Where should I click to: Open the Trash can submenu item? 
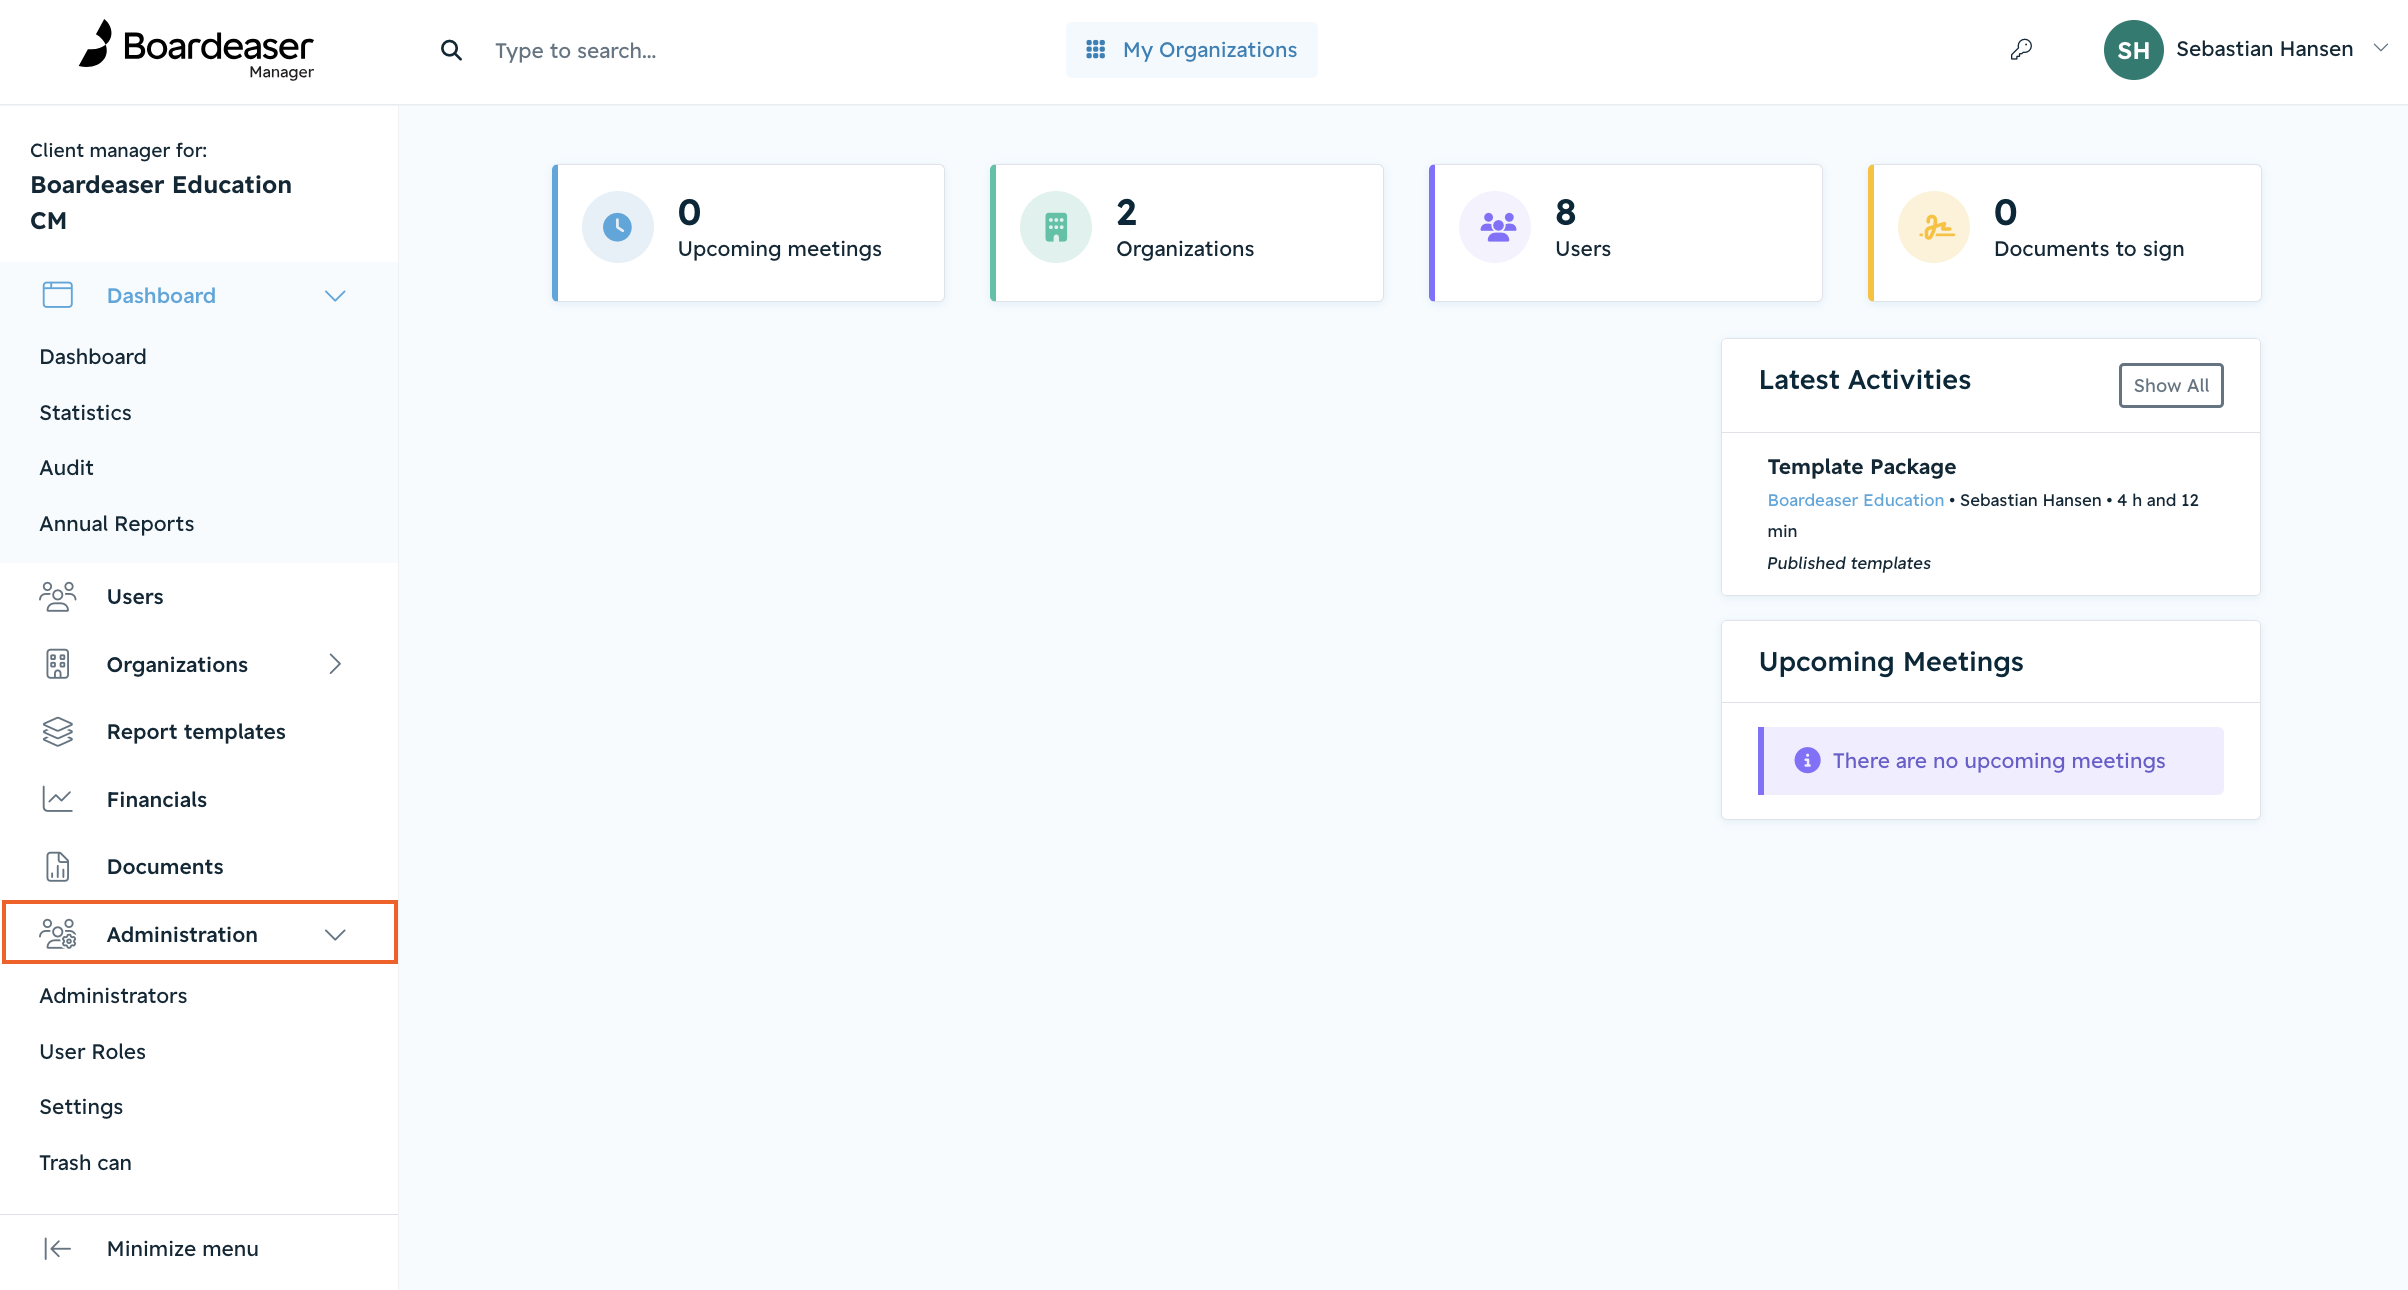pos(85,1163)
